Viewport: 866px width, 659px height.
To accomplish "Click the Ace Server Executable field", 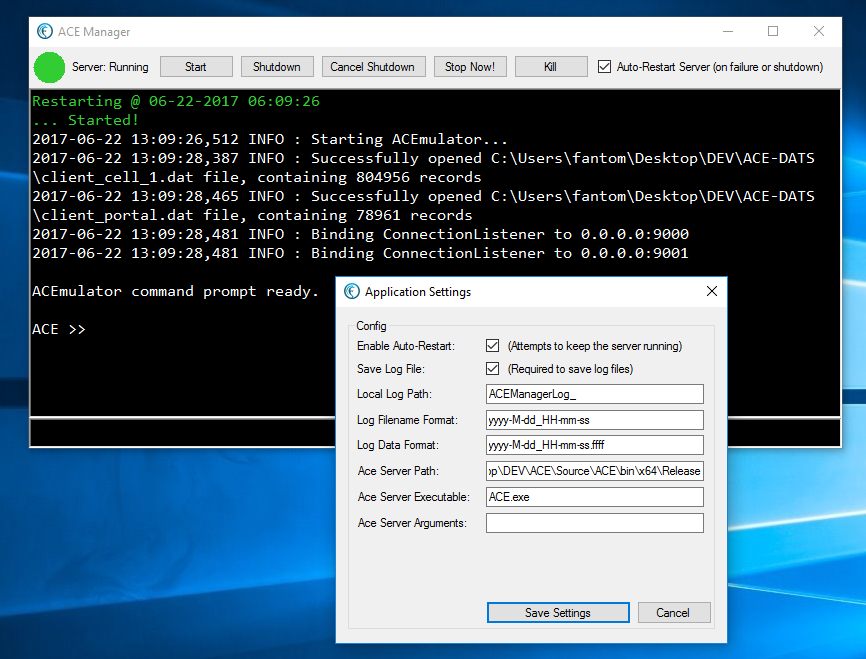I will [594, 497].
